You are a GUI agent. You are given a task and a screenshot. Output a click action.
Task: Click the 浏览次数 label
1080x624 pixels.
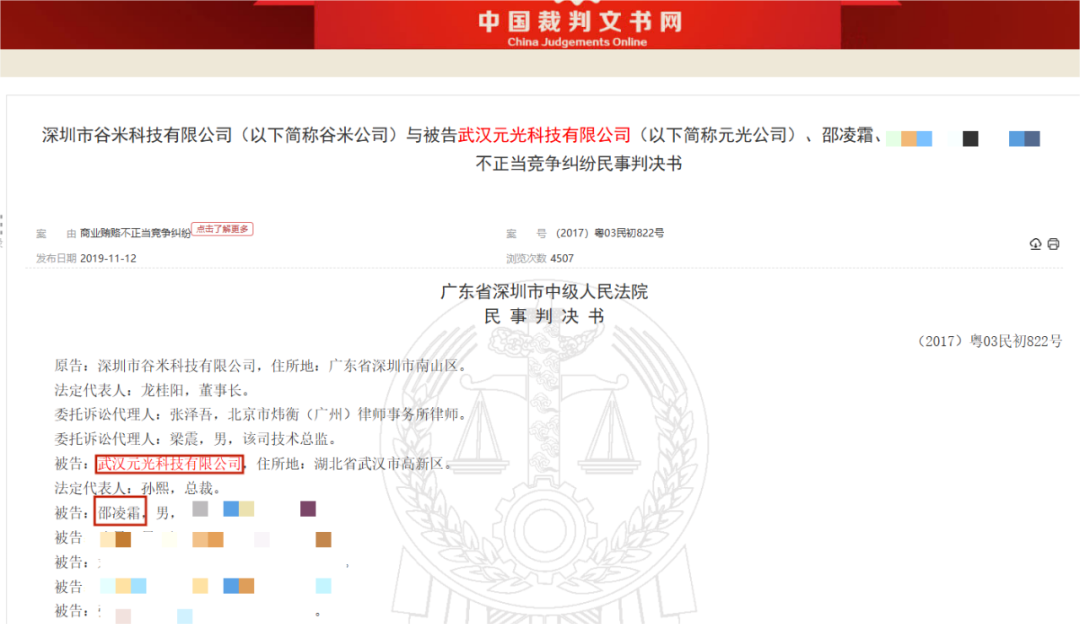pos(526,258)
